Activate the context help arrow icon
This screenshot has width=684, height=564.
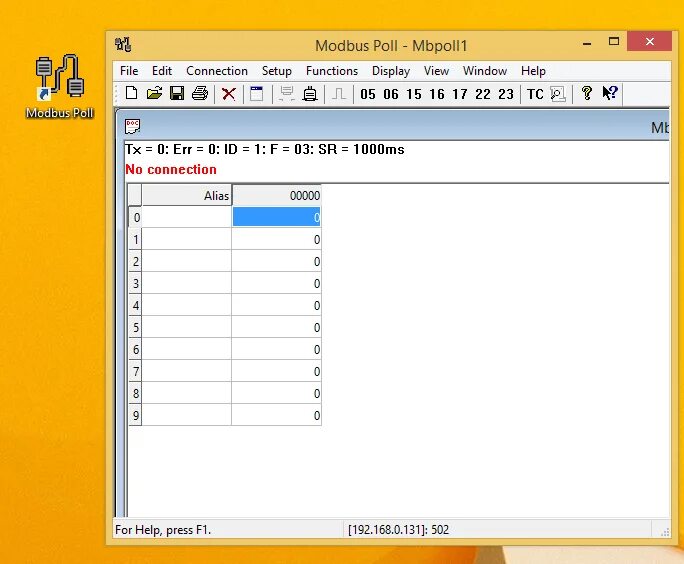610,93
